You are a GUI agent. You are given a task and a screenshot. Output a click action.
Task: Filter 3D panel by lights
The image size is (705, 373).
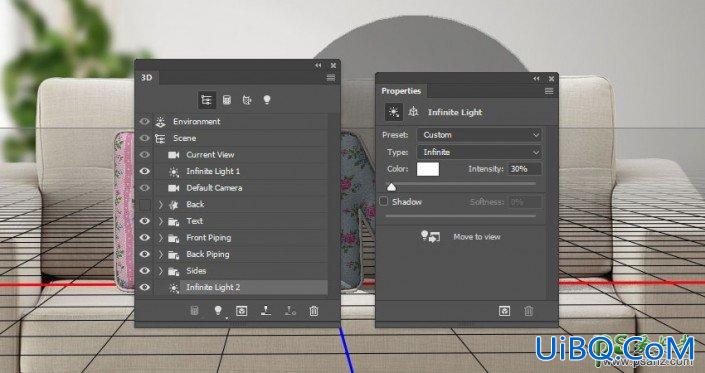(267, 100)
